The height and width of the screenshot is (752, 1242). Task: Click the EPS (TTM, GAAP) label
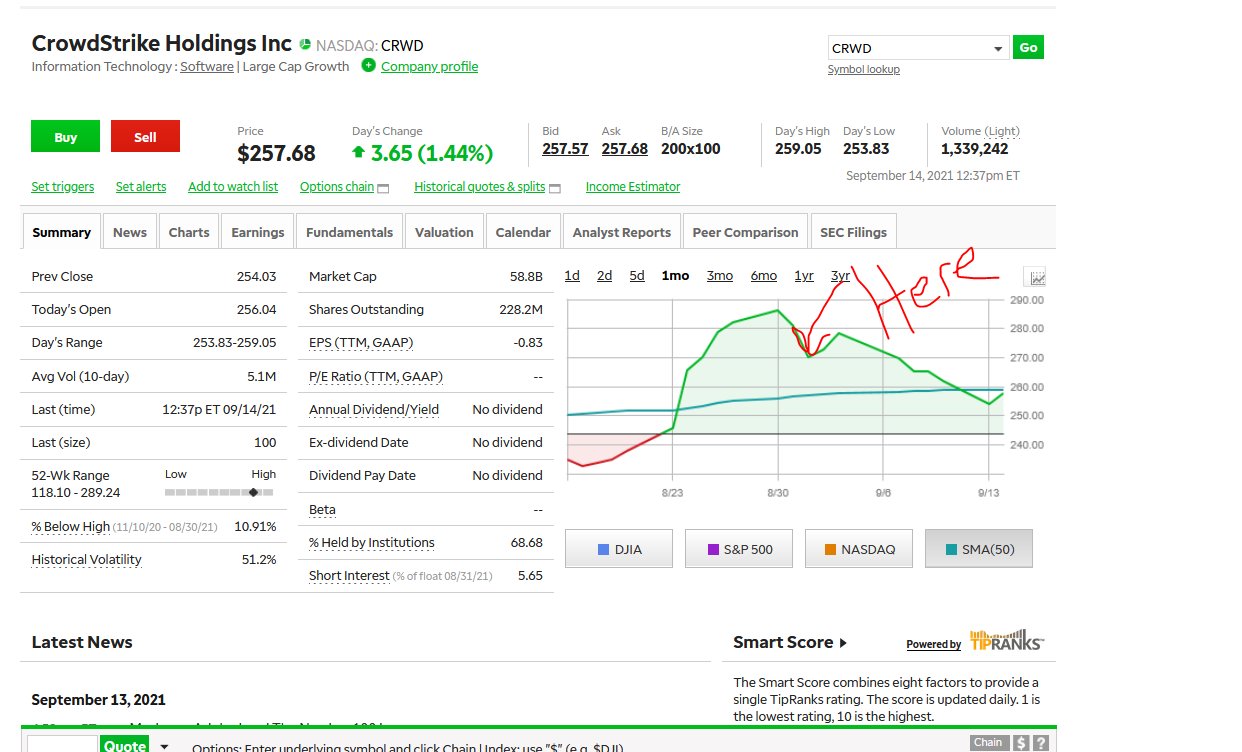(x=361, y=343)
